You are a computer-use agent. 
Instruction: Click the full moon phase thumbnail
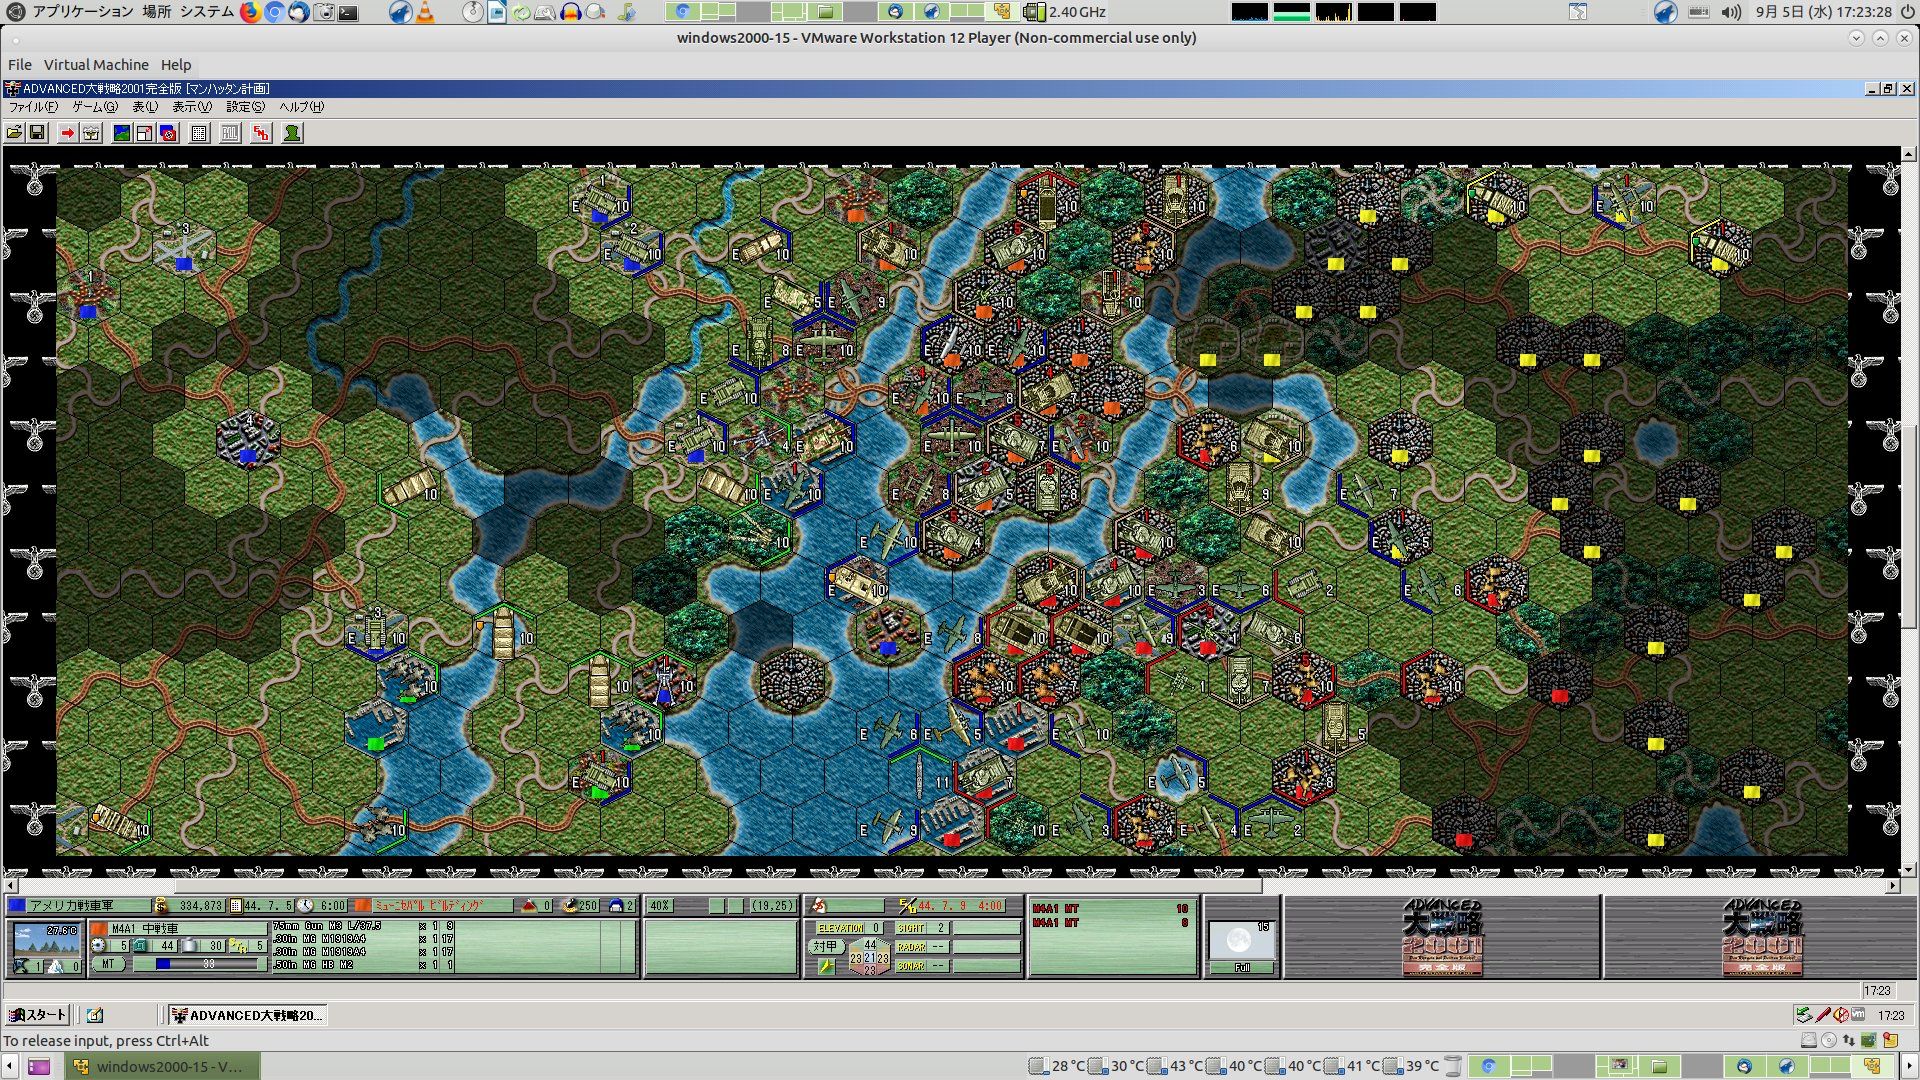point(1242,941)
